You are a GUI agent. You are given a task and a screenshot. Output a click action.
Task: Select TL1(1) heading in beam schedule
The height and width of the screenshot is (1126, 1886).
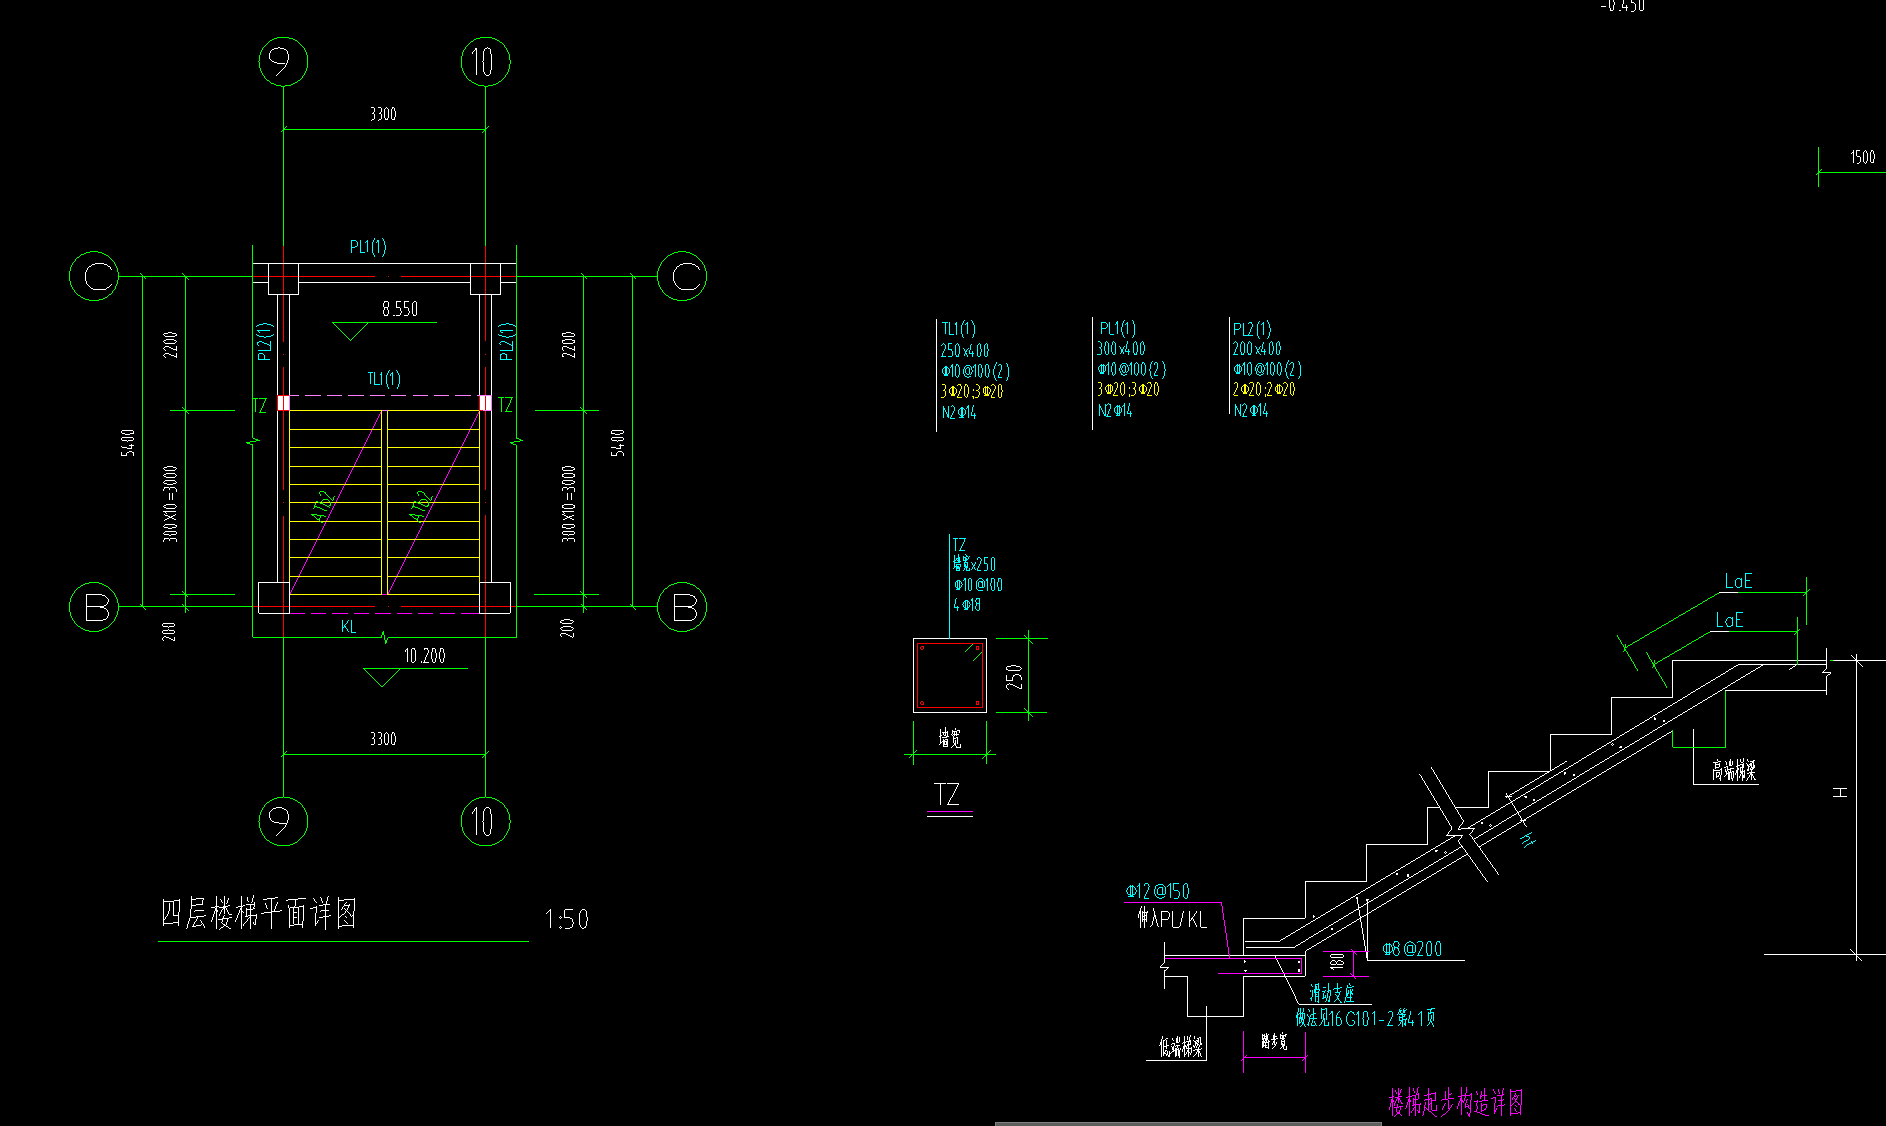pos(959,329)
